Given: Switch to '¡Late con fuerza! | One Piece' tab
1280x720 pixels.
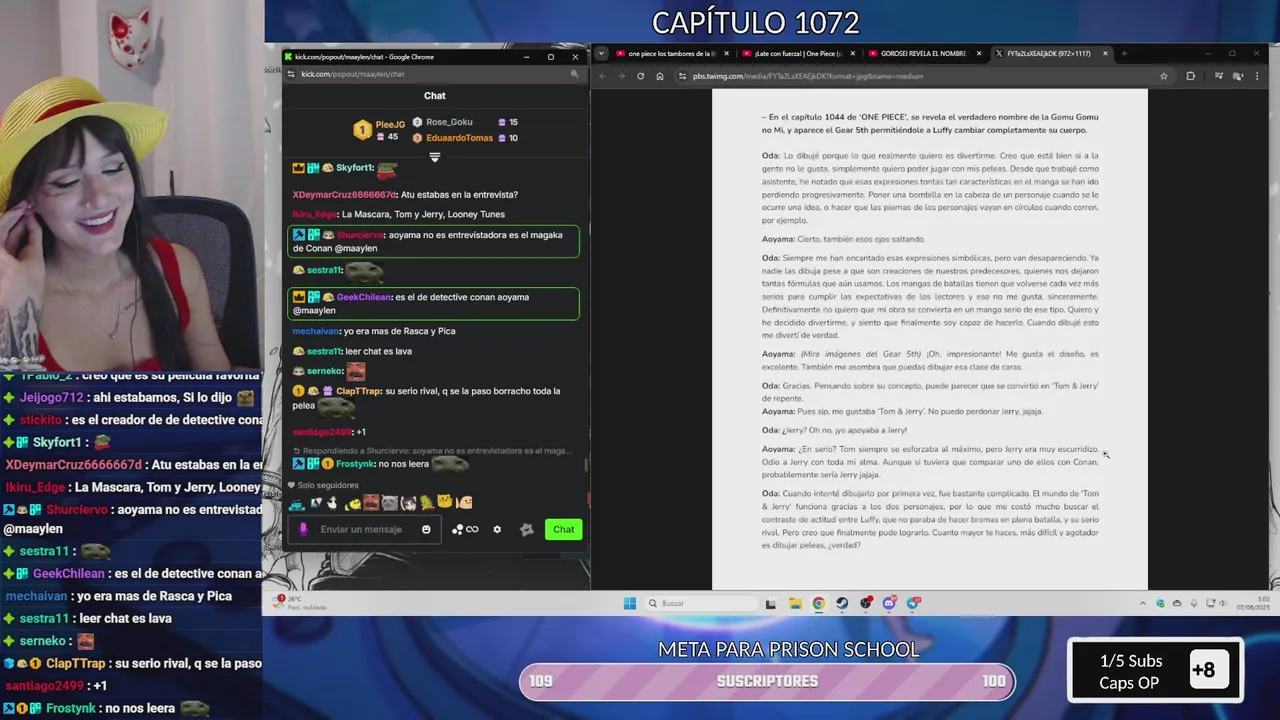Looking at the screenshot, I should 795,53.
